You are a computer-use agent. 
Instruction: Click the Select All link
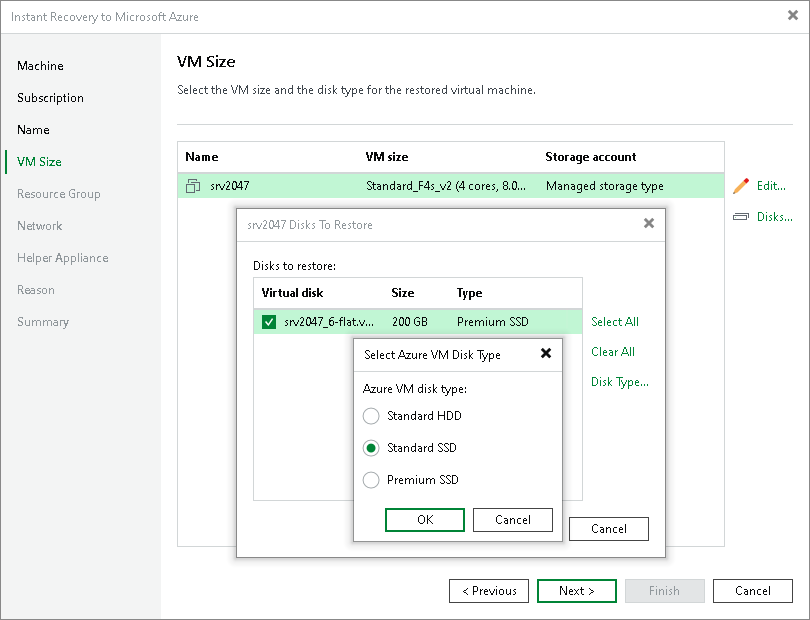615,322
